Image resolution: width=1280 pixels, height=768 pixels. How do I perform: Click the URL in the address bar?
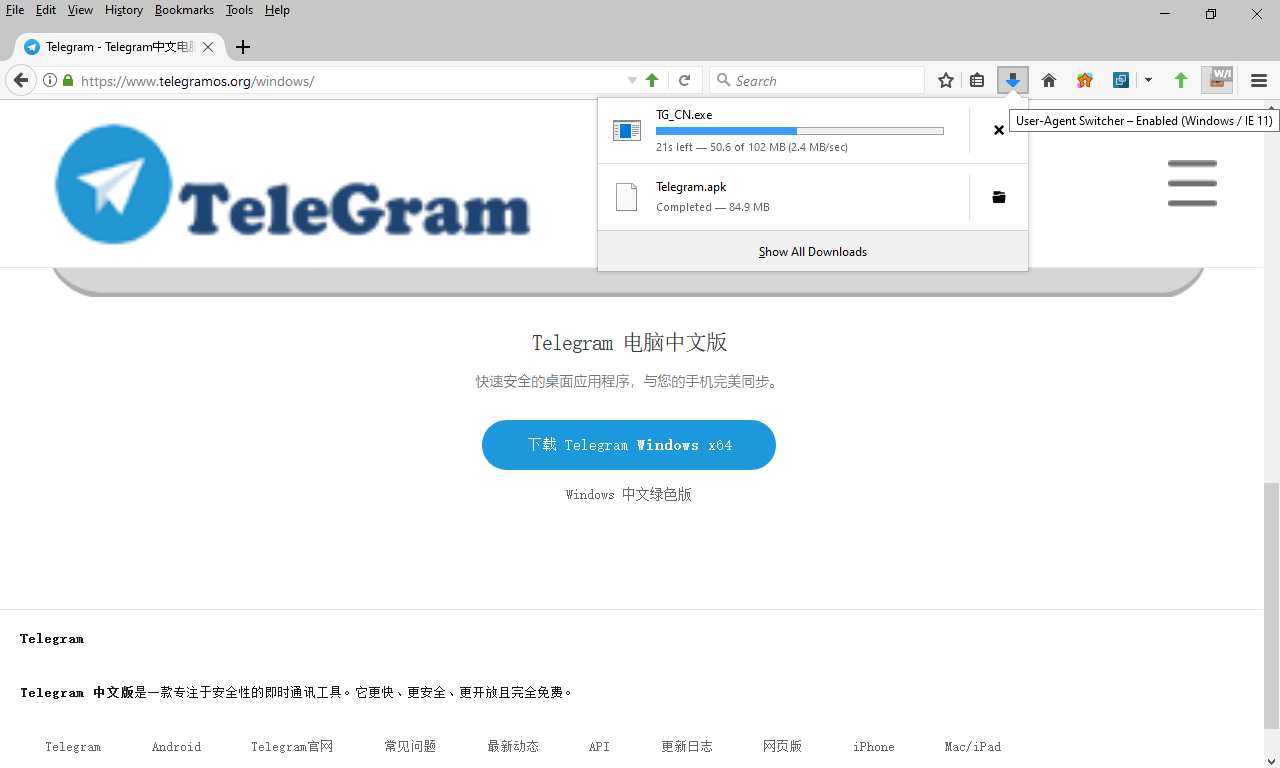click(x=198, y=81)
